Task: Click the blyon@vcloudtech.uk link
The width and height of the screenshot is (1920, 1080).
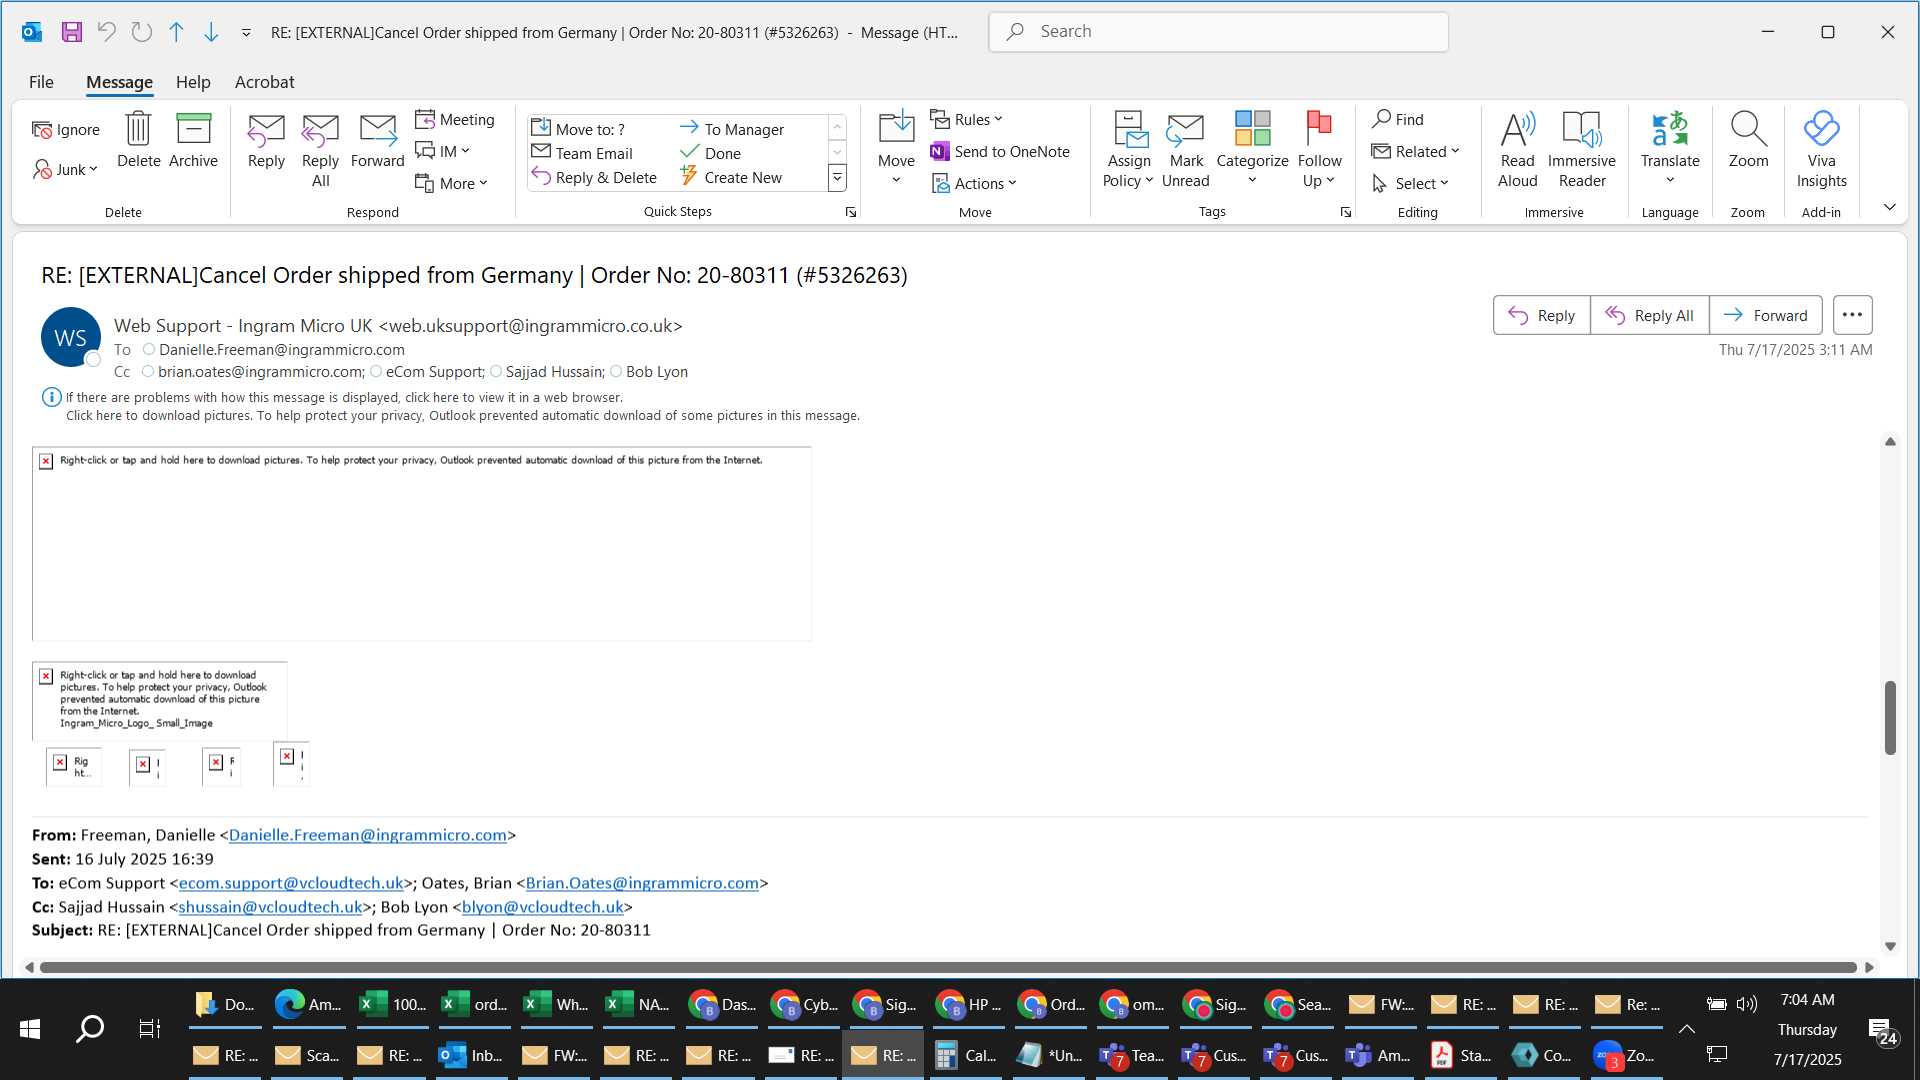Action: [x=543, y=907]
